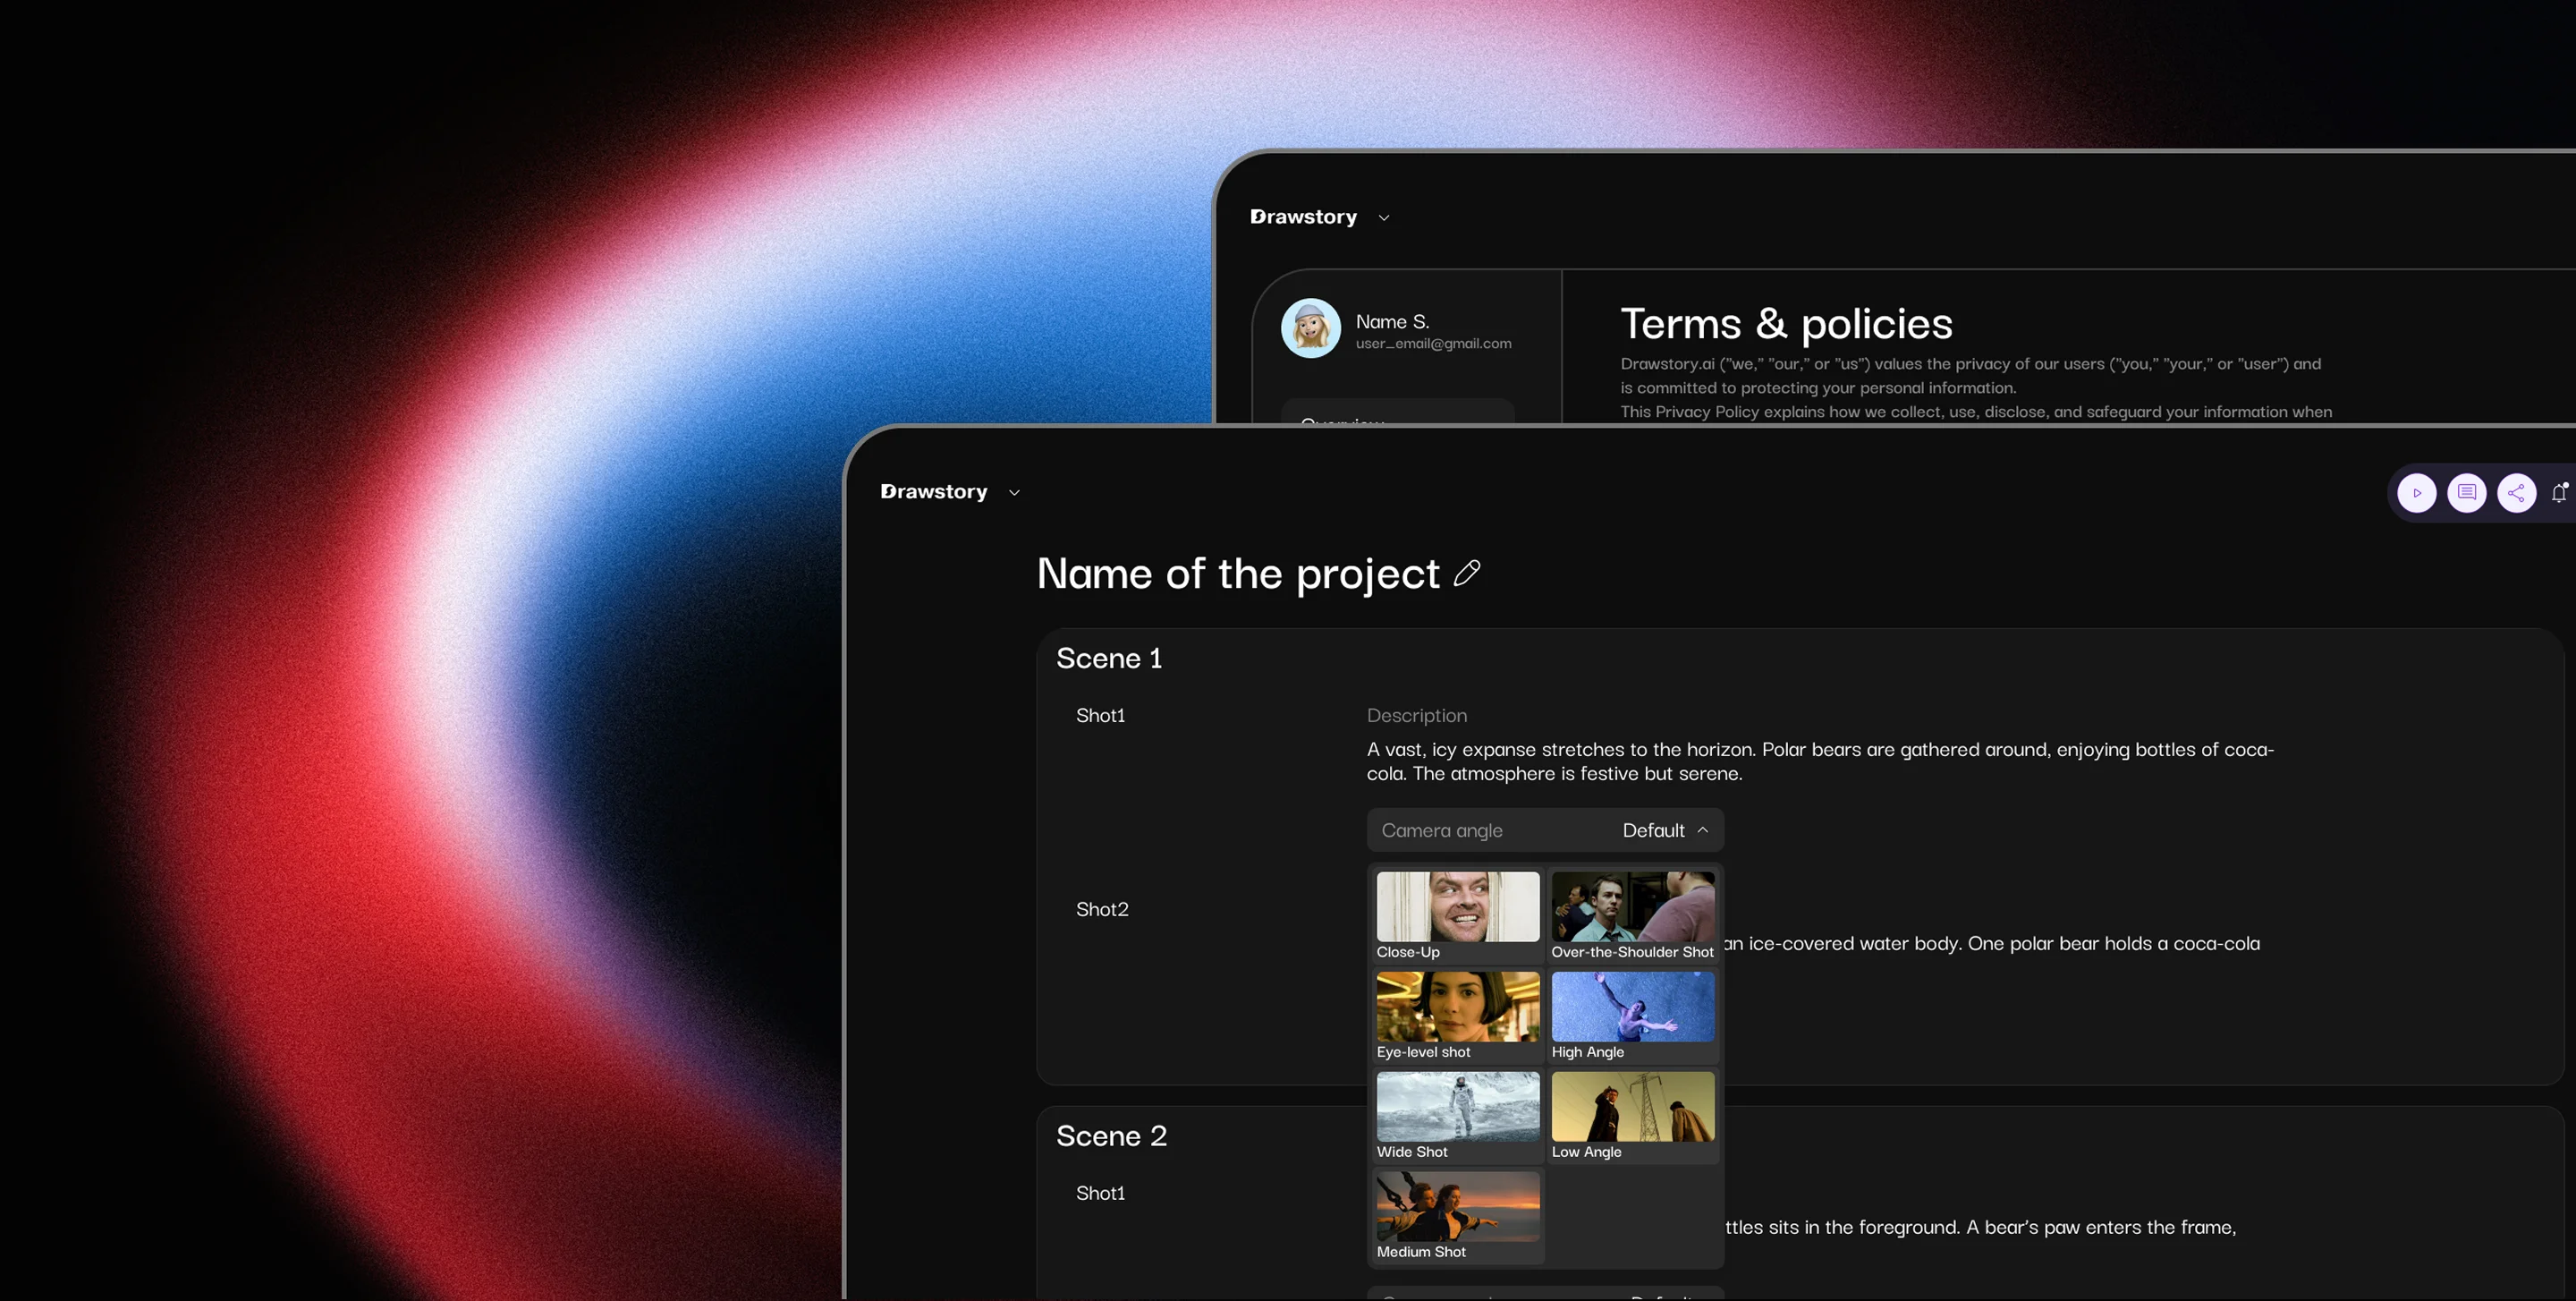Click the "Scene 1" heading

[1109, 658]
